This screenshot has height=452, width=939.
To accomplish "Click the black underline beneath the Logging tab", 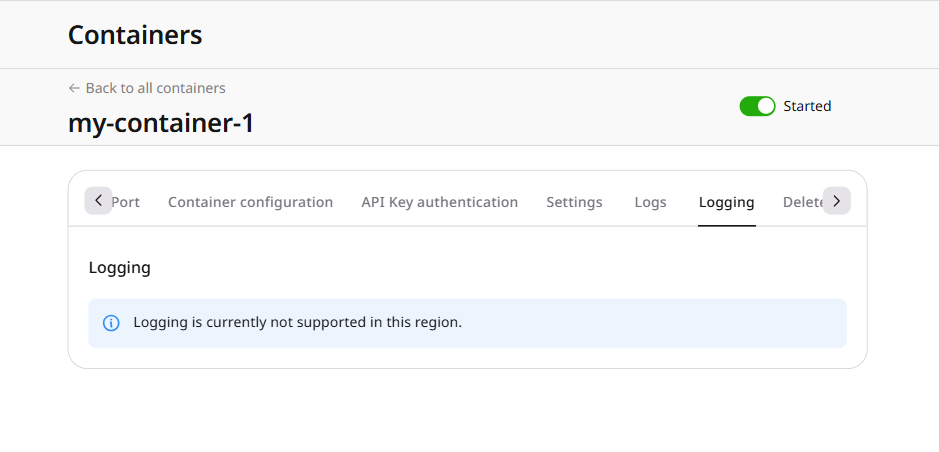I will click(x=726, y=225).
